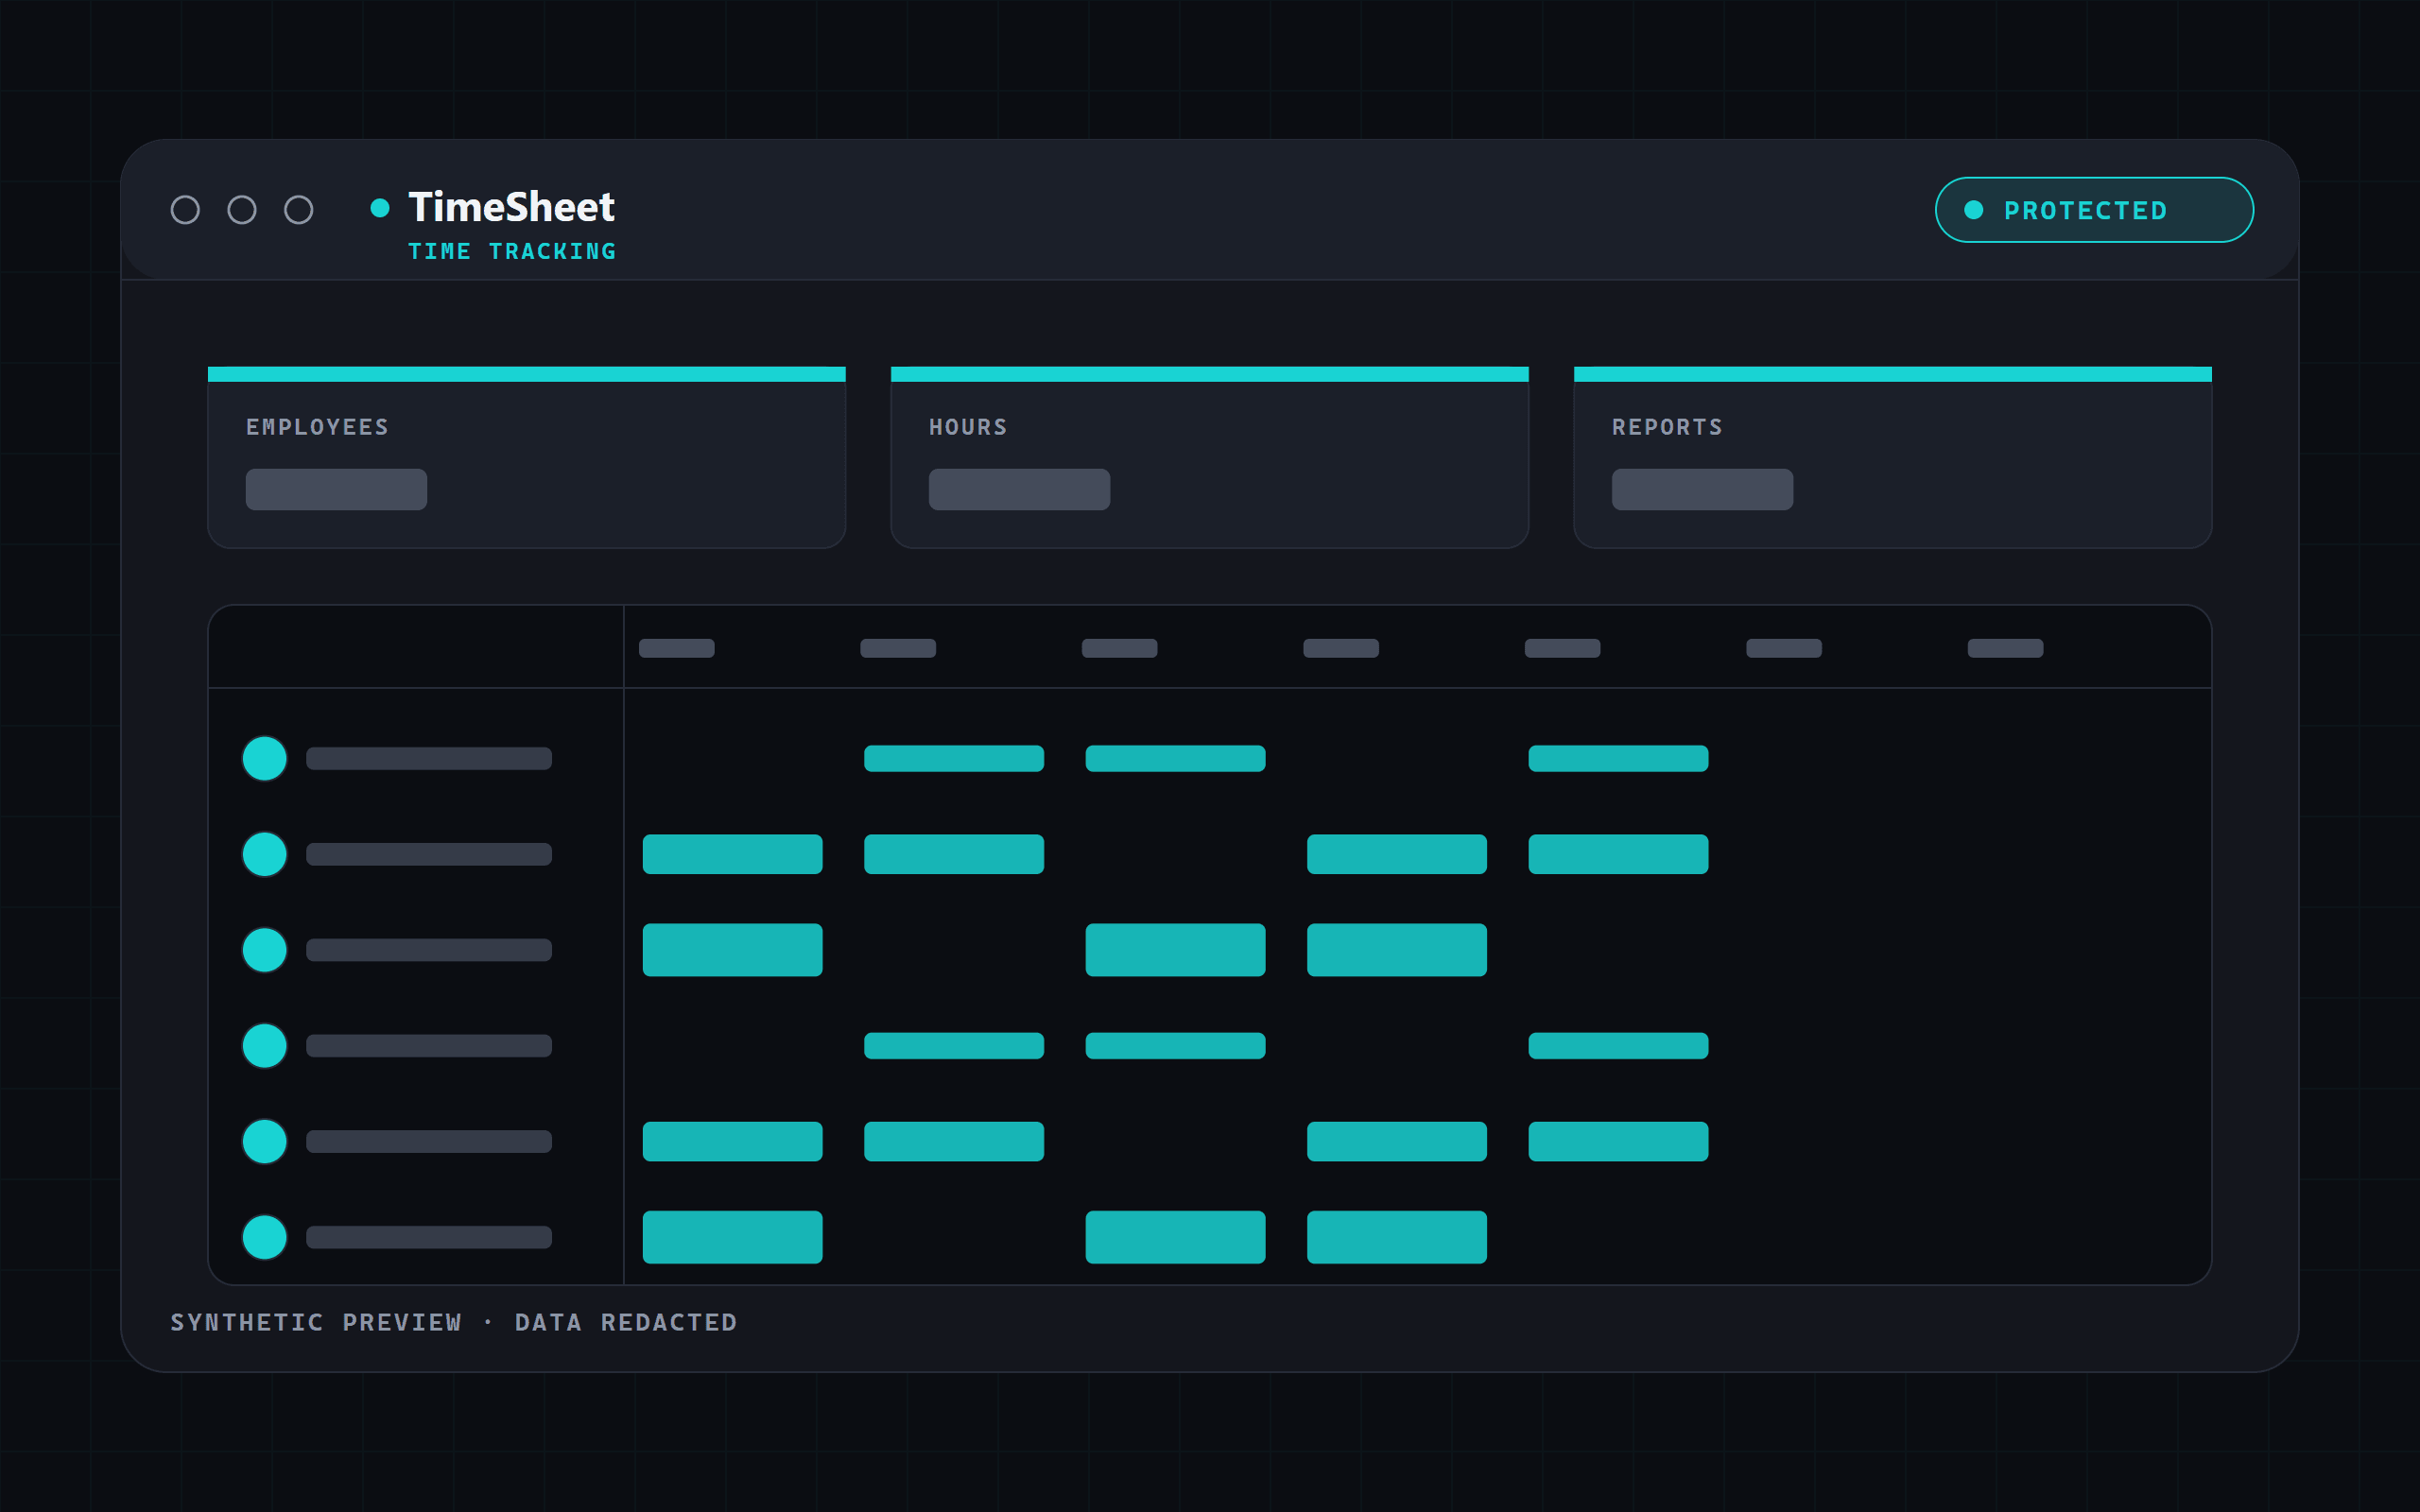This screenshot has height=1512, width=2420.
Task: Open the HOURS summary card
Action: click(1209, 457)
